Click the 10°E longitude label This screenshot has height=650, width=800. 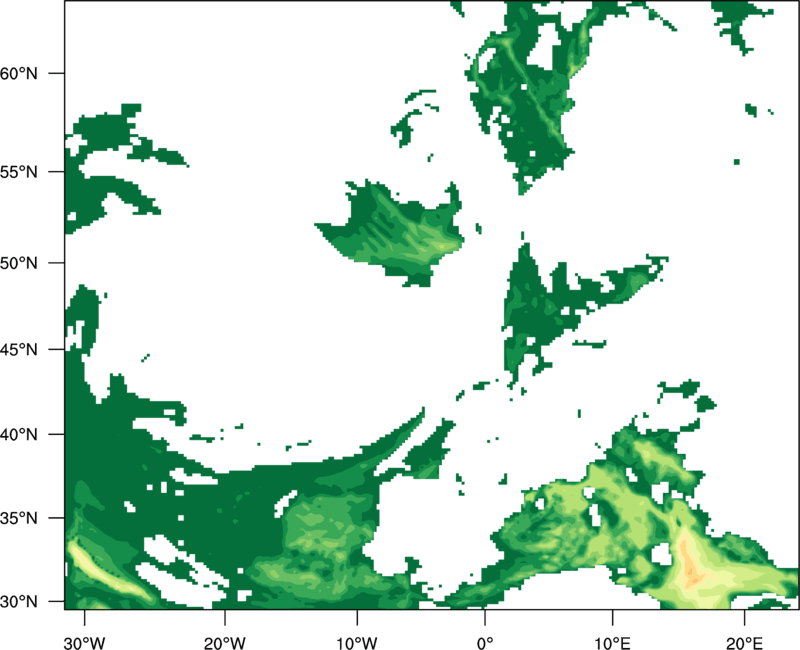(613, 643)
